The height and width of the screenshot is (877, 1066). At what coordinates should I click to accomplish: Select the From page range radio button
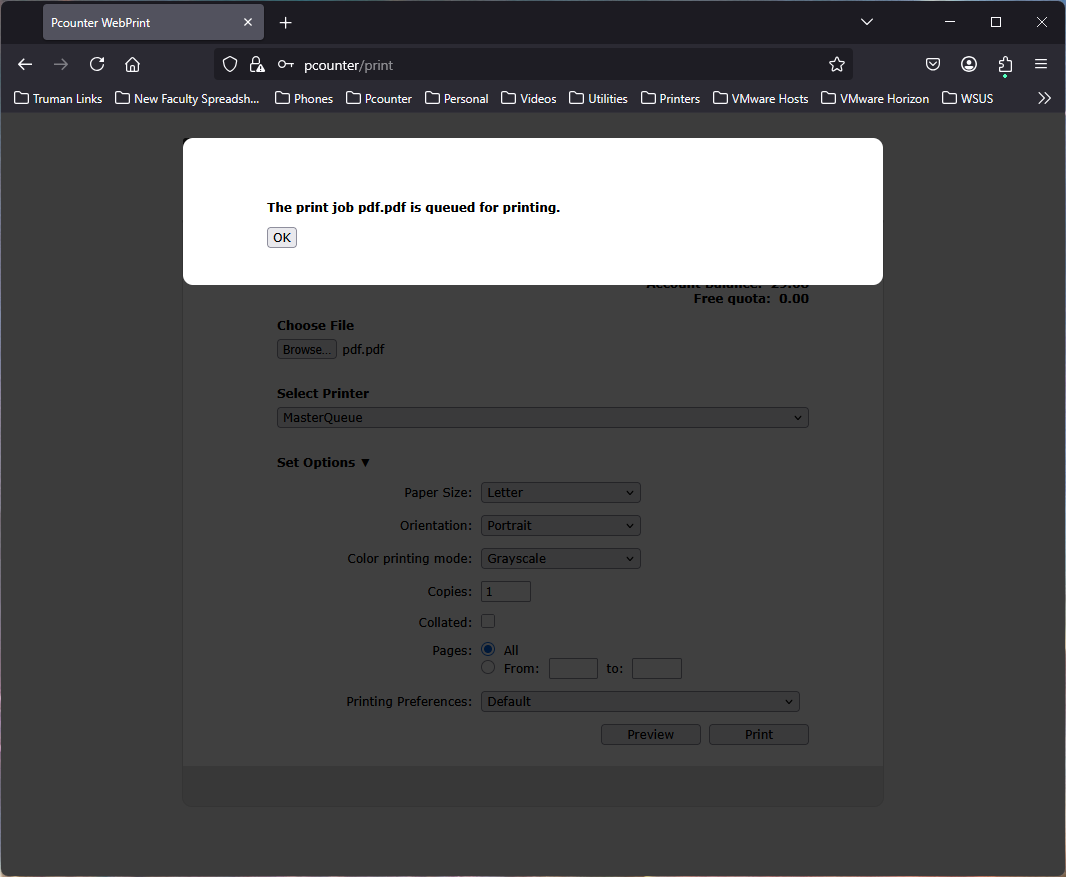(488, 668)
